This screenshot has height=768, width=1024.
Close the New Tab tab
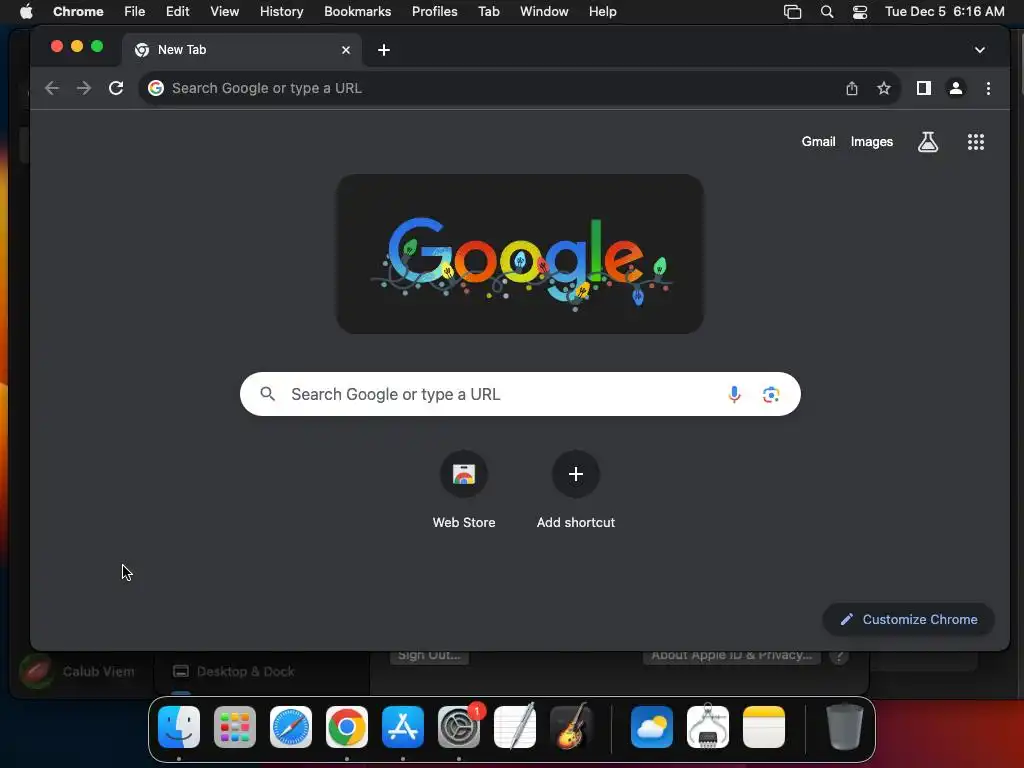pyautogui.click(x=346, y=50)
